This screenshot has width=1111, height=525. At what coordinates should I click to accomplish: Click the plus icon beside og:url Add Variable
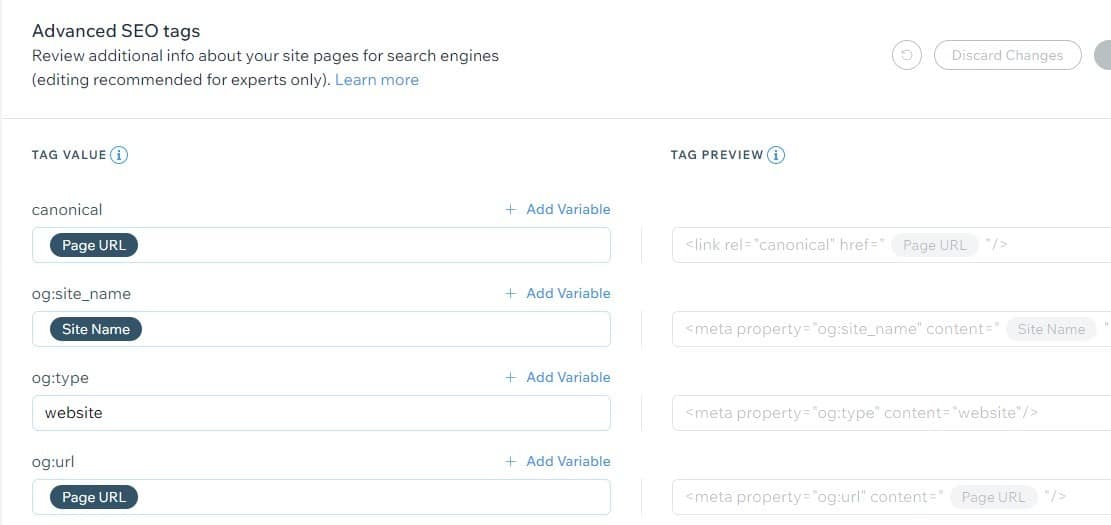click(510, 461)
